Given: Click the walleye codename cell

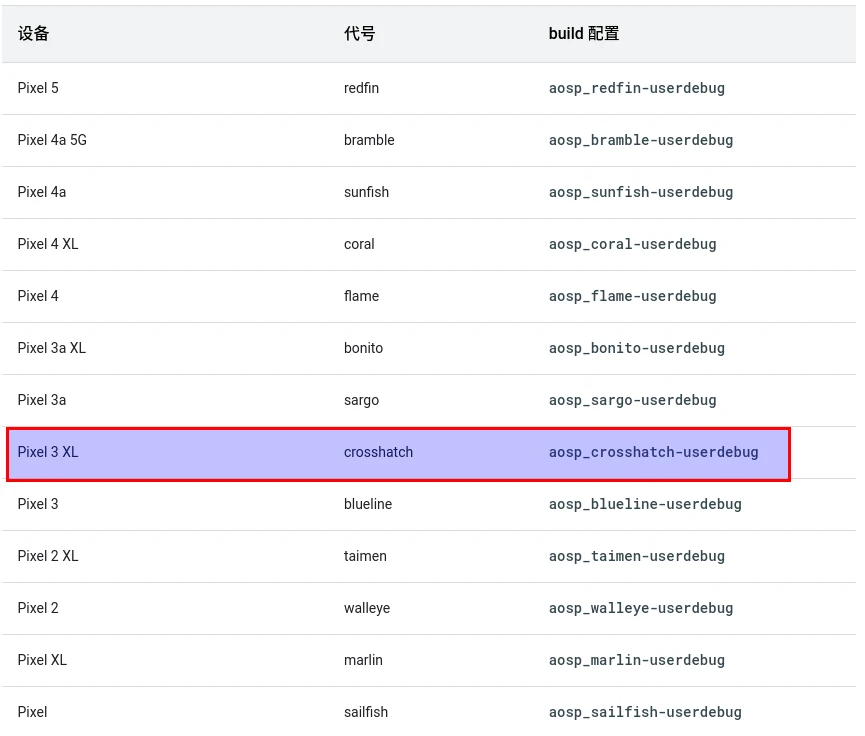Looking at the screenshot, I should (x=367, y=608).
